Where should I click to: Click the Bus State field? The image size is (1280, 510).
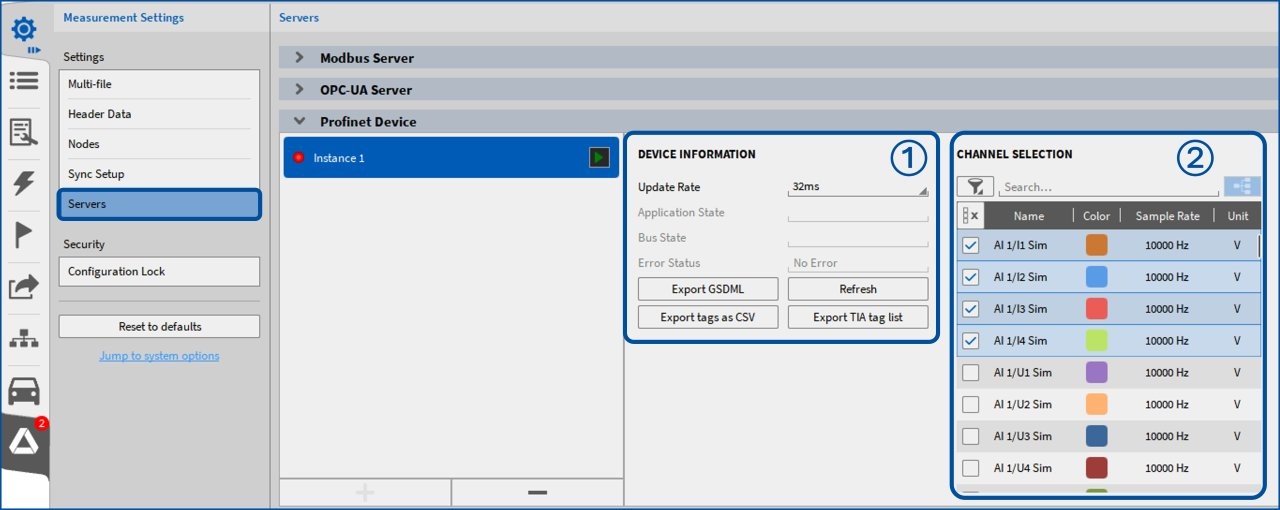point(858,238)
